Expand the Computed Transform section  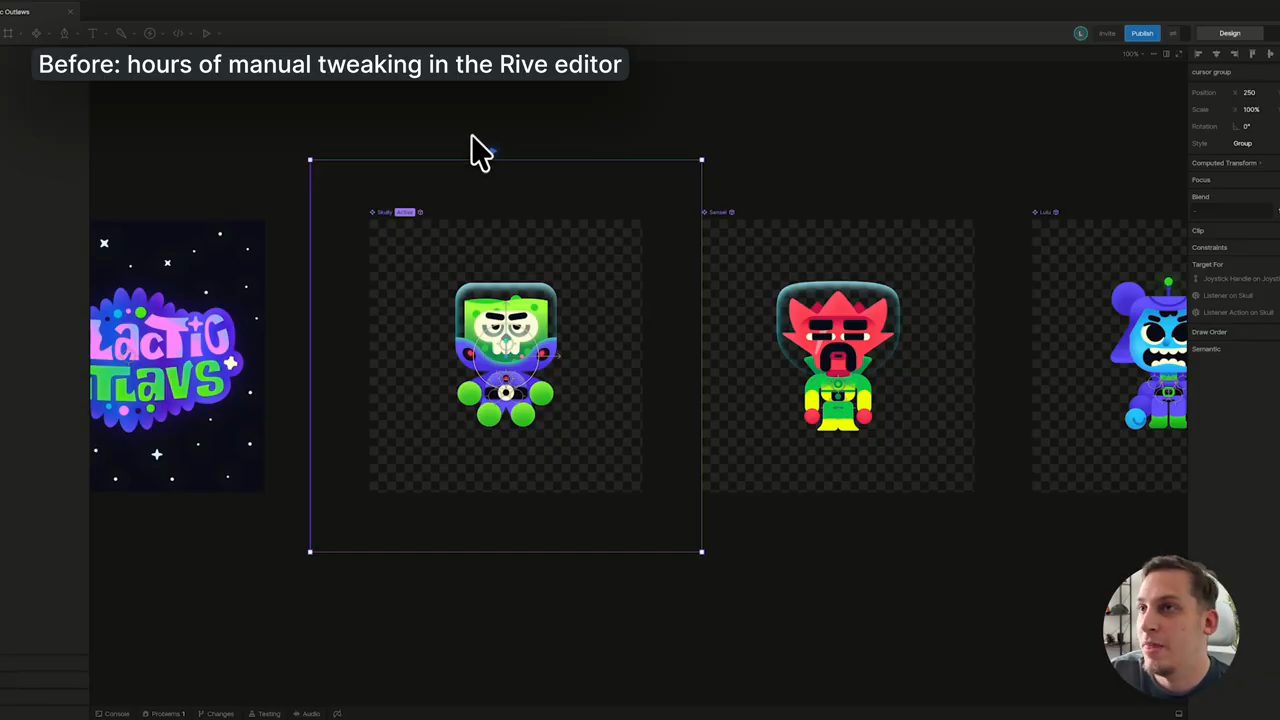coord(1226,163)
